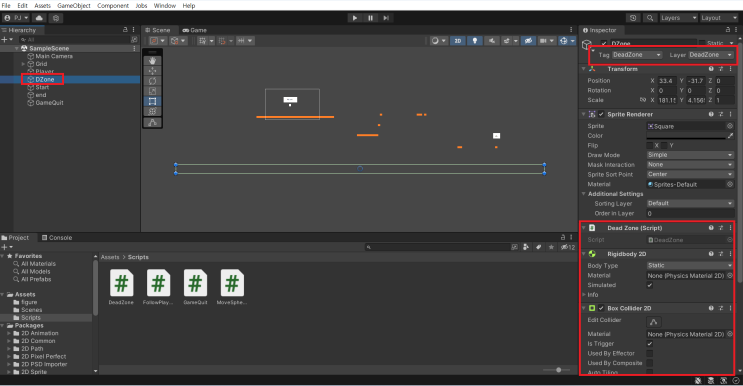Open the cloud services icon
This screenshot has height=386, width=743.
coord(39,18)
